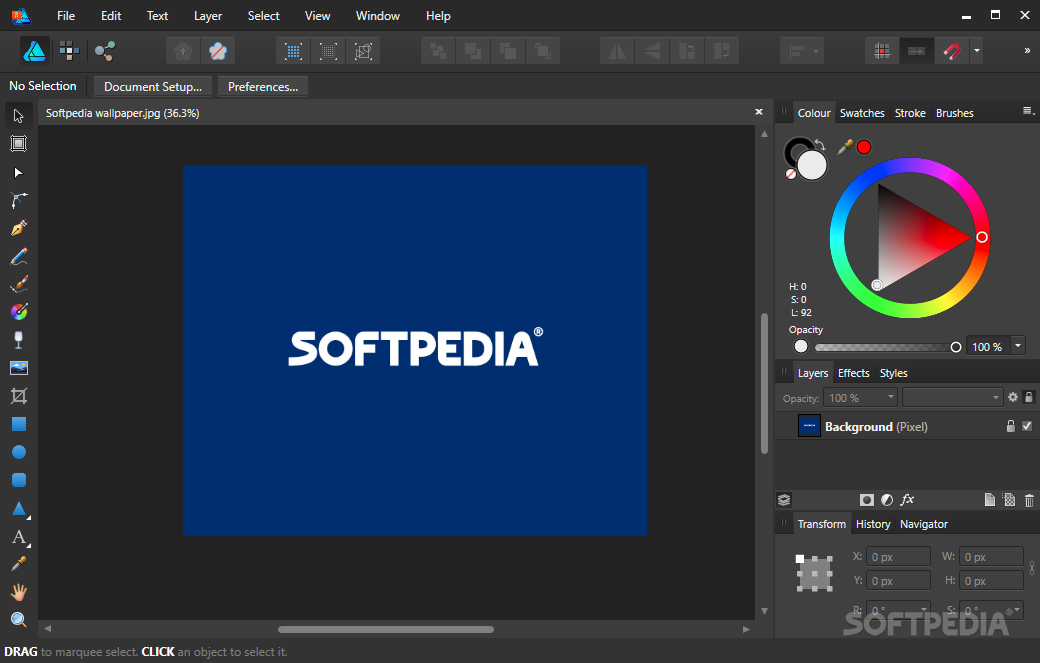The height and width of the screenshot is (663, 1040).
Task: Select the Zoom magnifier tool
Action: pos(19,620)
